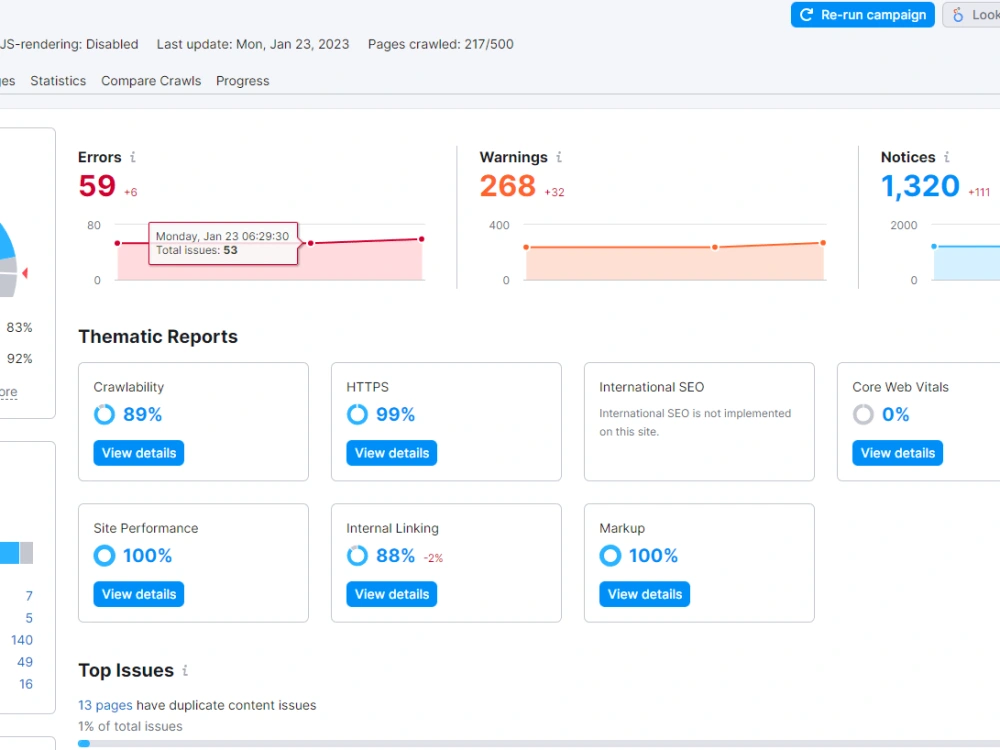Click the duplicate content issues progress bar
The width and height of the screenshot is (1000, 750).
click(x=539, y=744)
